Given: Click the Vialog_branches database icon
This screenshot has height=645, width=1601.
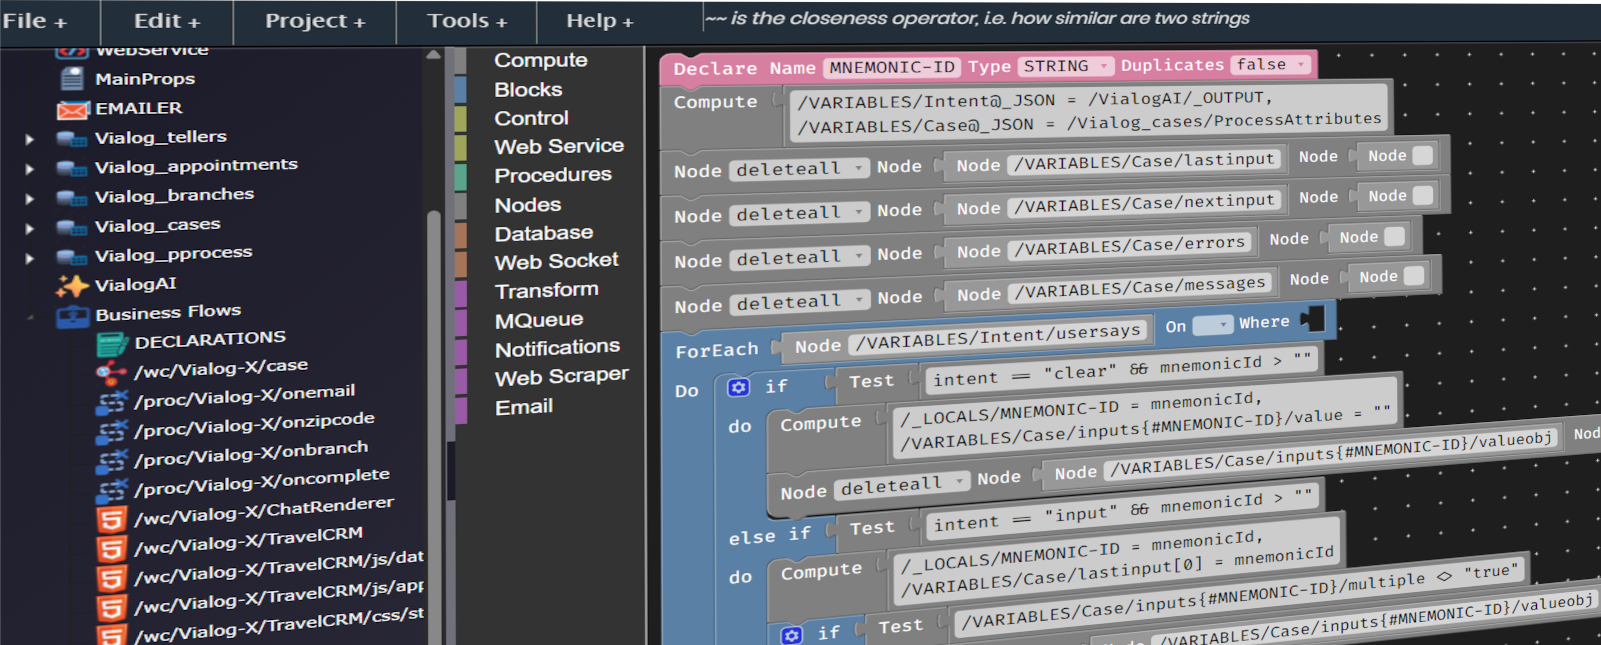Looking at the screenshot, I should tap(72, 198).
